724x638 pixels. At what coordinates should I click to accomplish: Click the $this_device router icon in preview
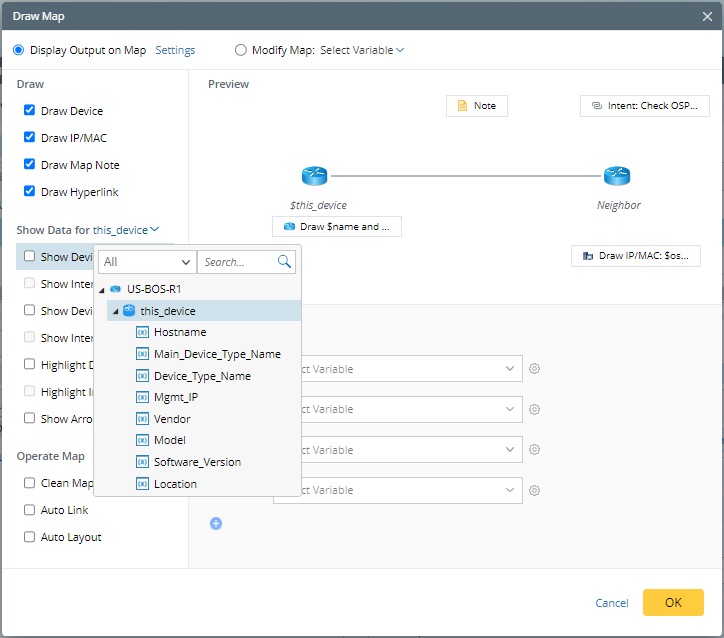[315, 177]
